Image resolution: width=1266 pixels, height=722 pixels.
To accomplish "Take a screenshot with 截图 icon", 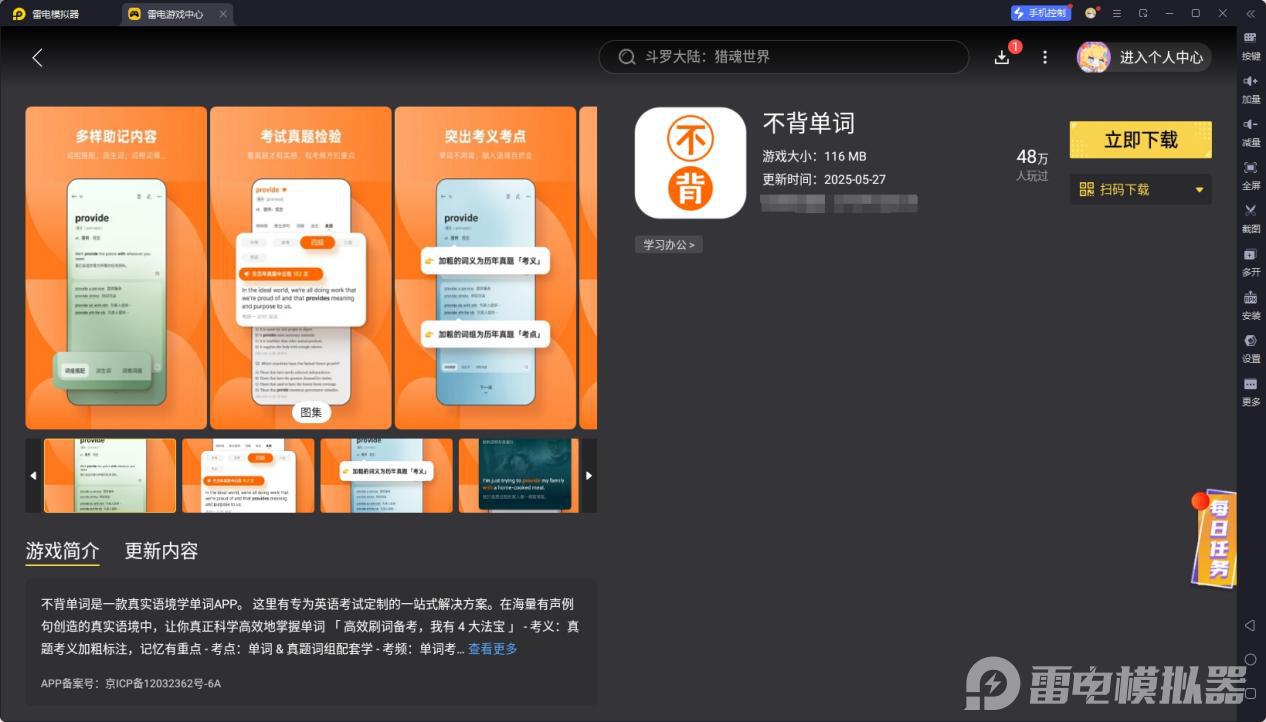I will (1250, 217).
